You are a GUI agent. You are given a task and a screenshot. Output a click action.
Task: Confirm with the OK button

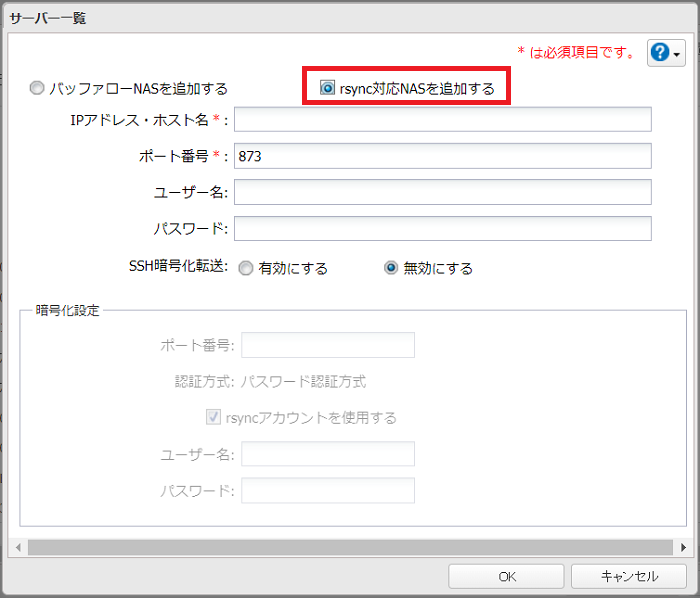click(506, 576)
